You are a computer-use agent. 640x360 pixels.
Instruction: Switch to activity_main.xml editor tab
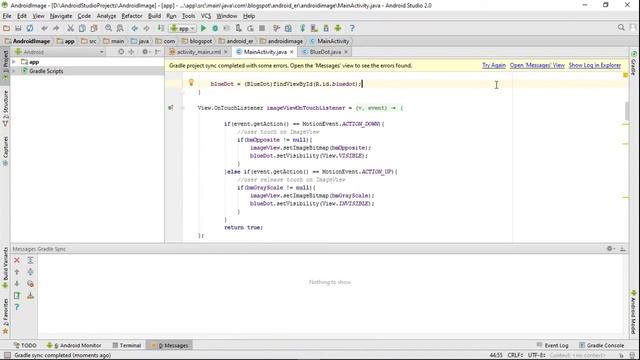point(198,52)
